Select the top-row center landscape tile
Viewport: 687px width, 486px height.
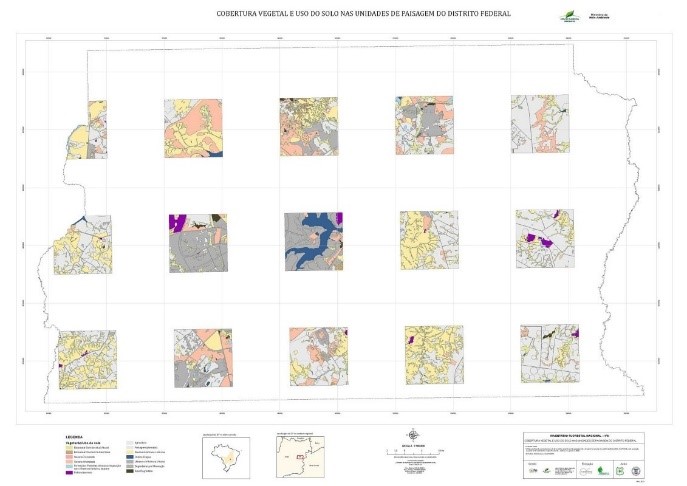click(309, 126)
